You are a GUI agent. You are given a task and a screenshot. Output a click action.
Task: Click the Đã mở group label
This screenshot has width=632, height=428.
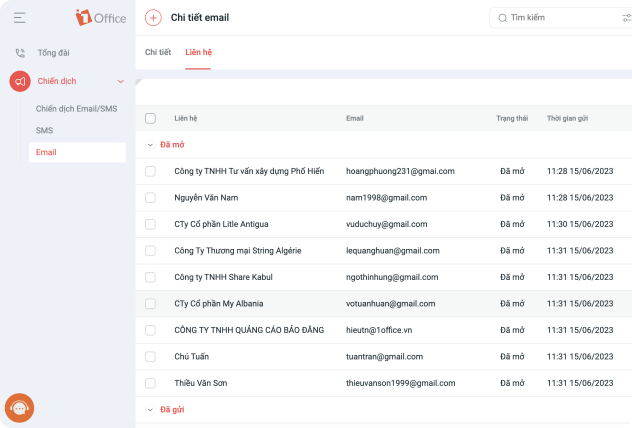coord(173,145)
